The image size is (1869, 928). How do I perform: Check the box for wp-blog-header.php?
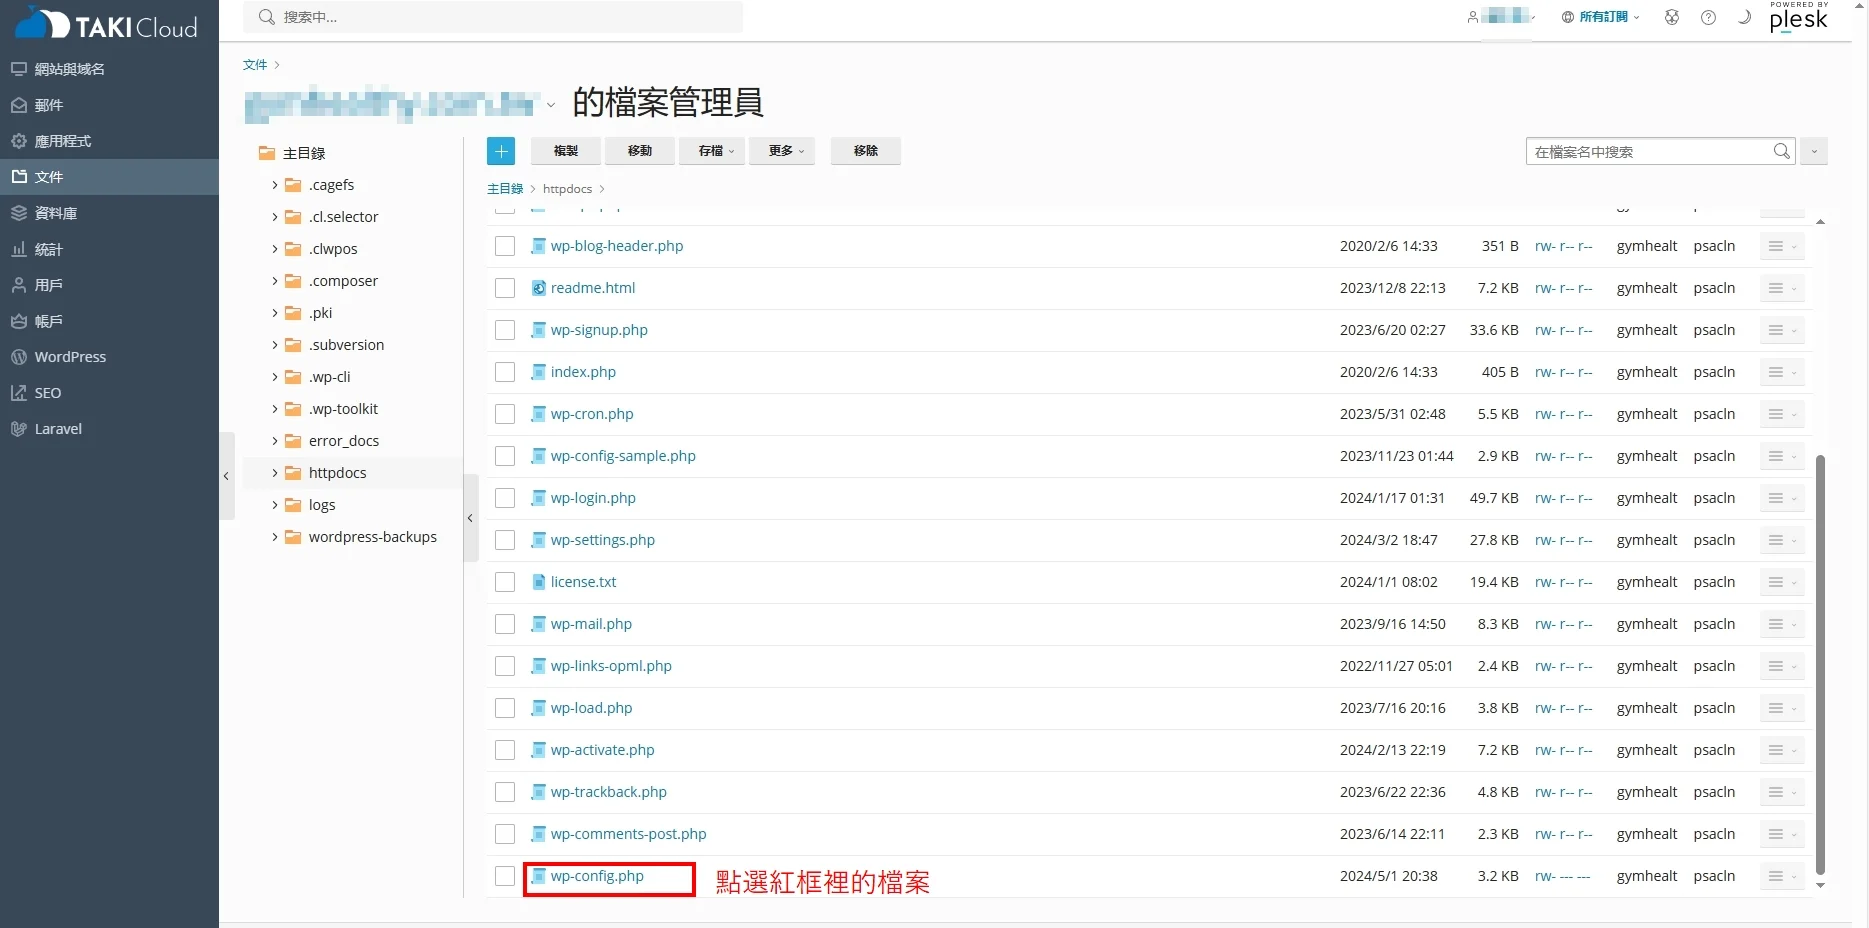pos(505,246)
